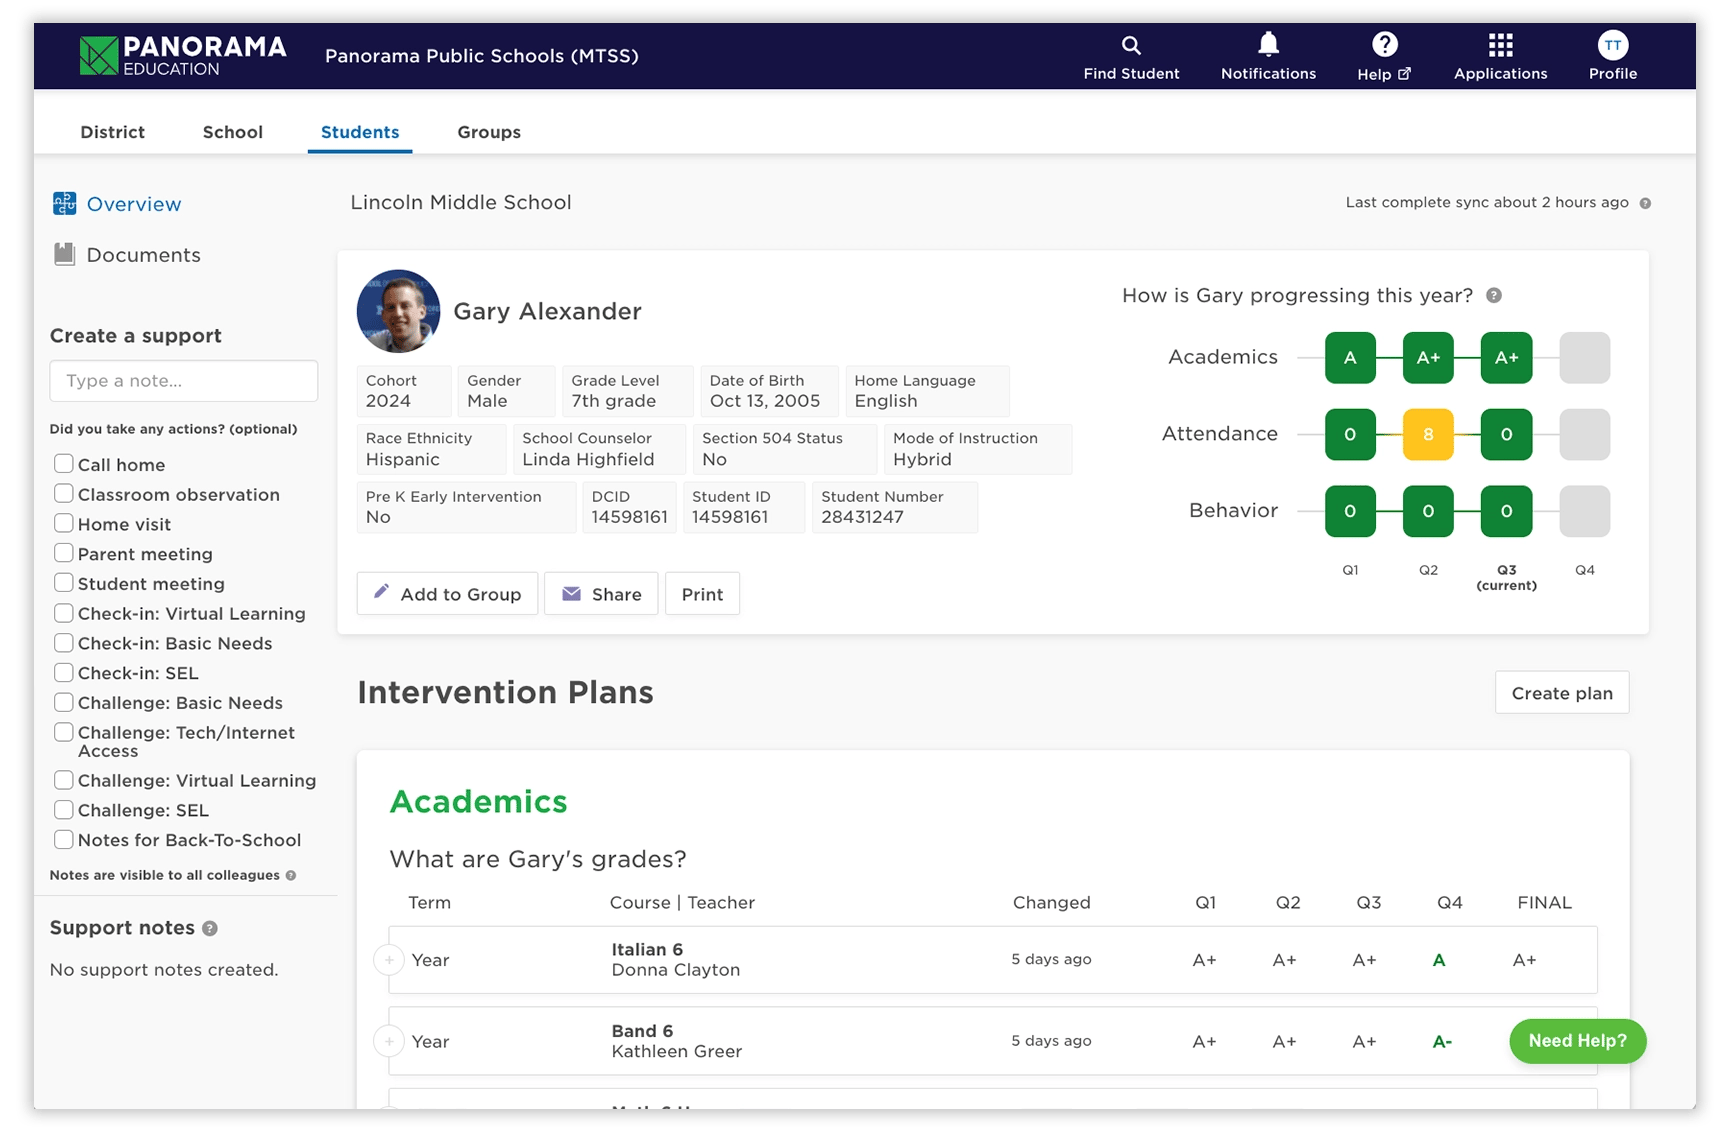The height and width of the screenshot is (1132, 1730).
Task: Check Check-in: Virtual Learning box
Action: click(63, 613)
